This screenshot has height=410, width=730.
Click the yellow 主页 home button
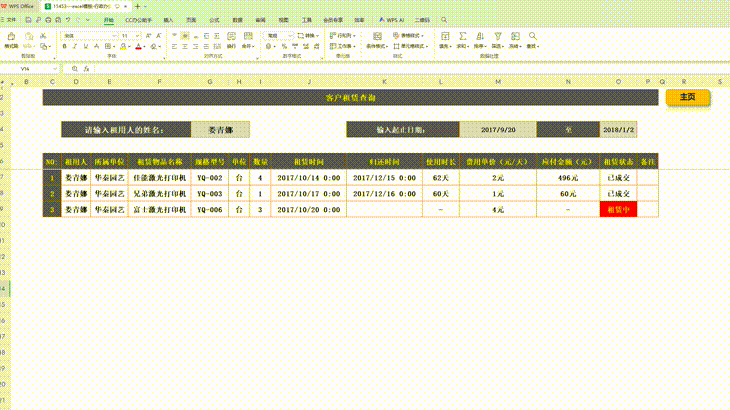click(x=688, y=97)
